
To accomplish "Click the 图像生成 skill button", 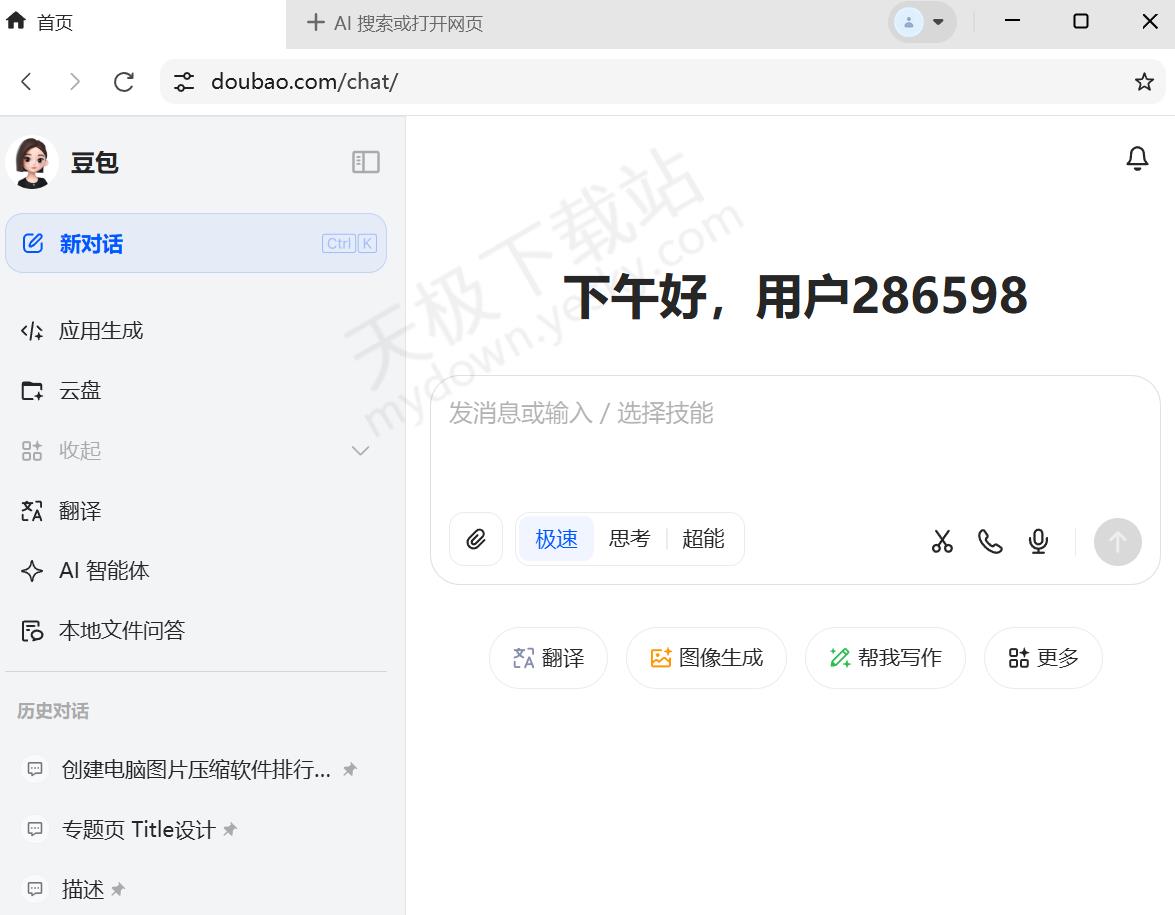I will (706, 658).
